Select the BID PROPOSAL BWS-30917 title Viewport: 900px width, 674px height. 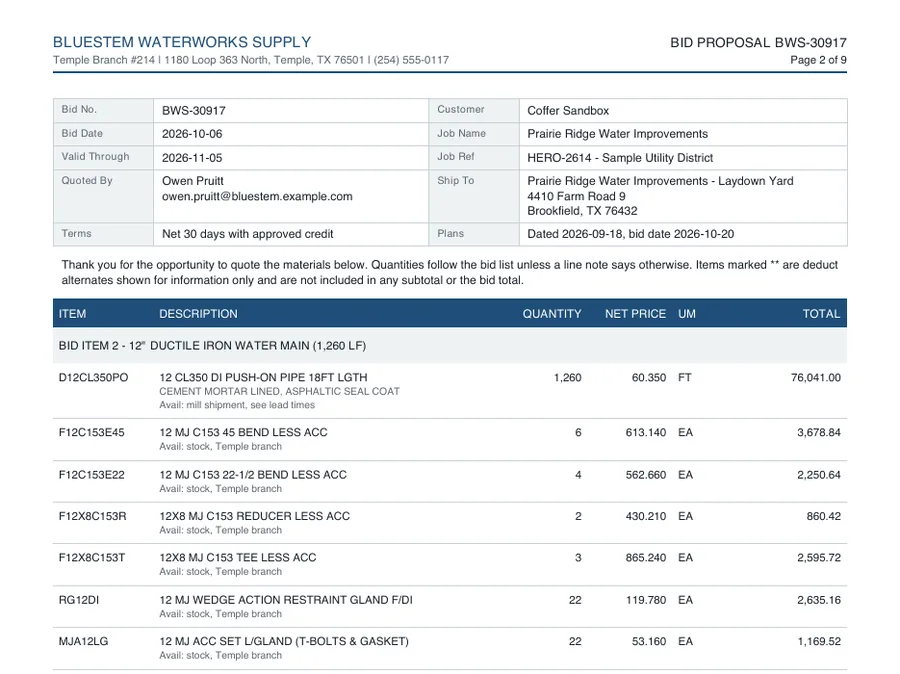click(758, 42)
